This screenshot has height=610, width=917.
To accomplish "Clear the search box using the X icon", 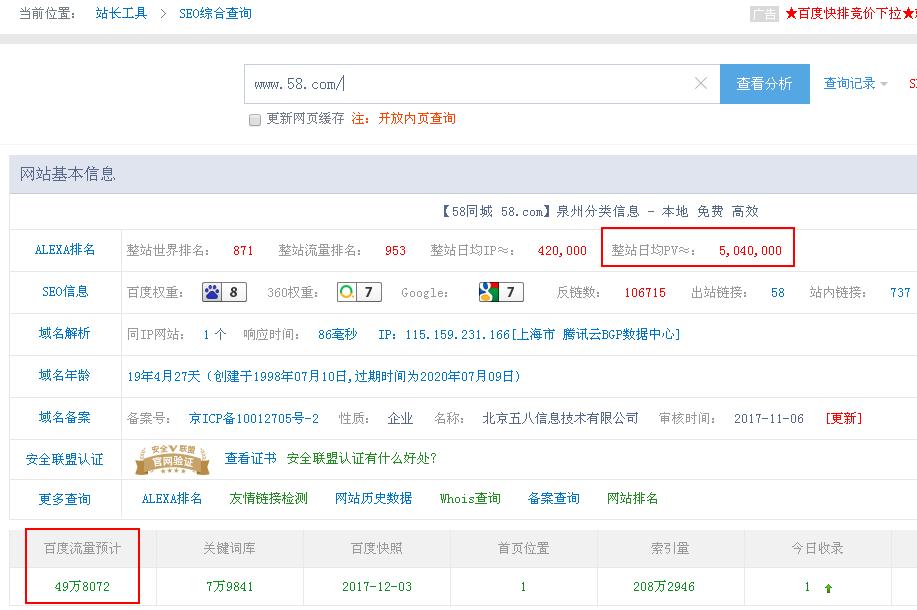I will tap(699, 83).
